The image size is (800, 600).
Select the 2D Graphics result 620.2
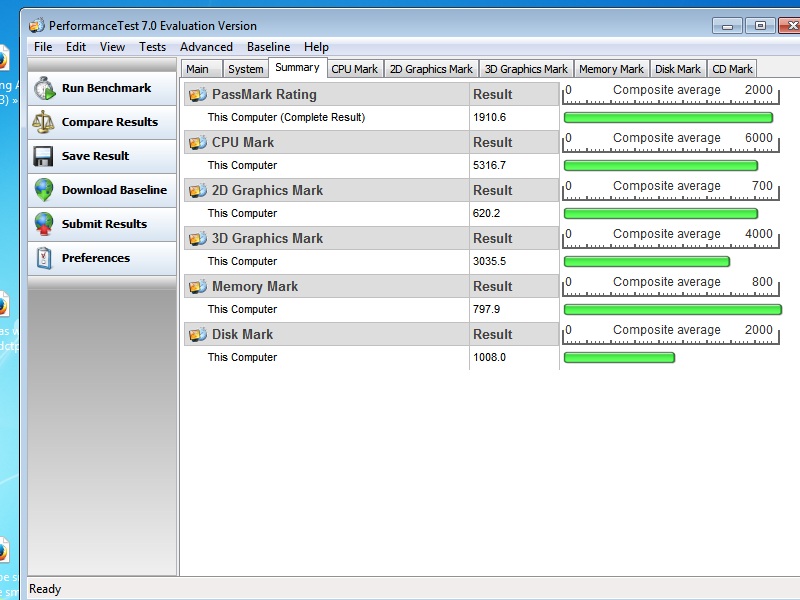click(x=486, y=213)
